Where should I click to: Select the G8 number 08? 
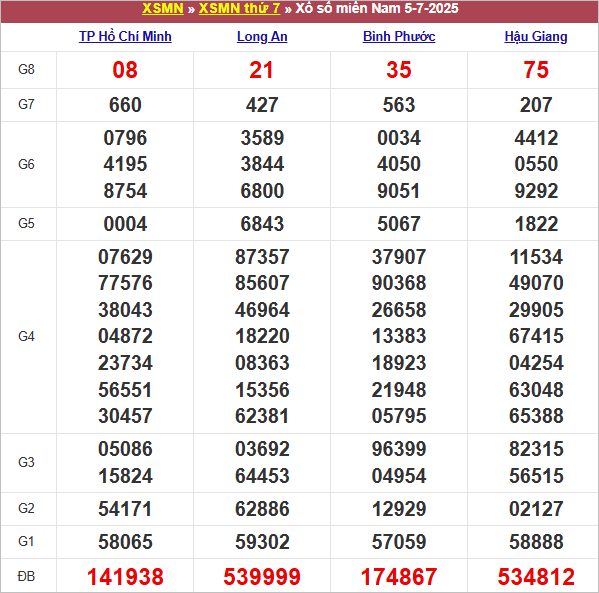[125, 70]
